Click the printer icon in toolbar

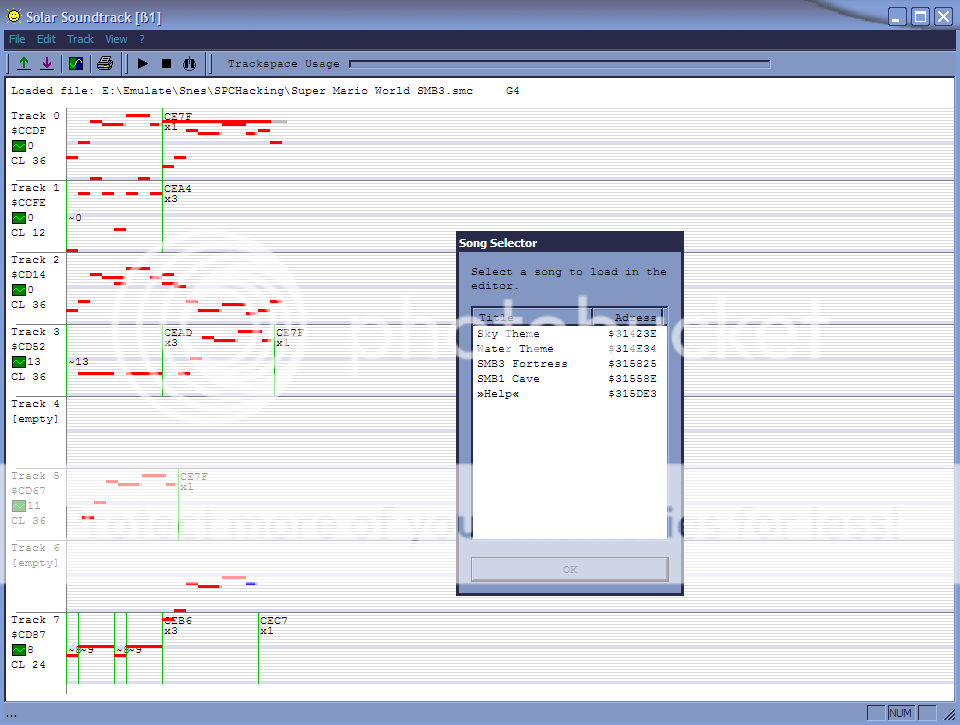[x=104, y=64]
